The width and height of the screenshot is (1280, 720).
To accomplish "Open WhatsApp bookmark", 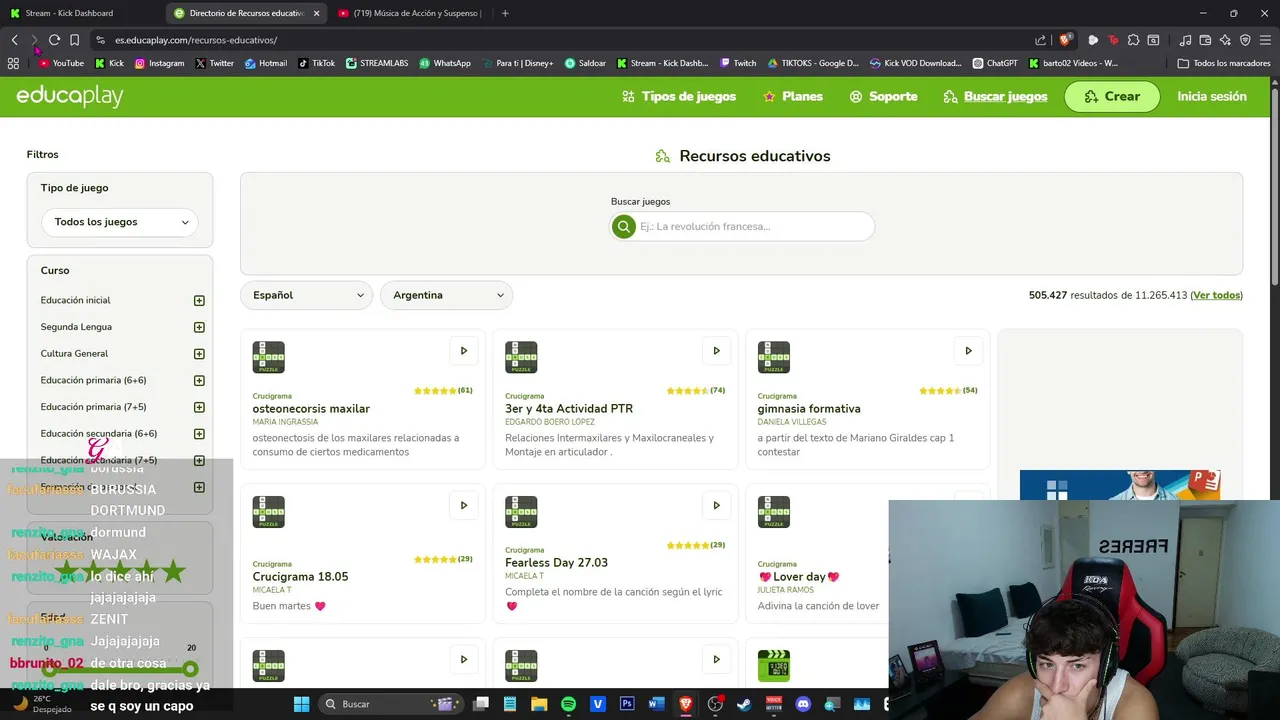I will pyautogui.click(x=445, y=63).
